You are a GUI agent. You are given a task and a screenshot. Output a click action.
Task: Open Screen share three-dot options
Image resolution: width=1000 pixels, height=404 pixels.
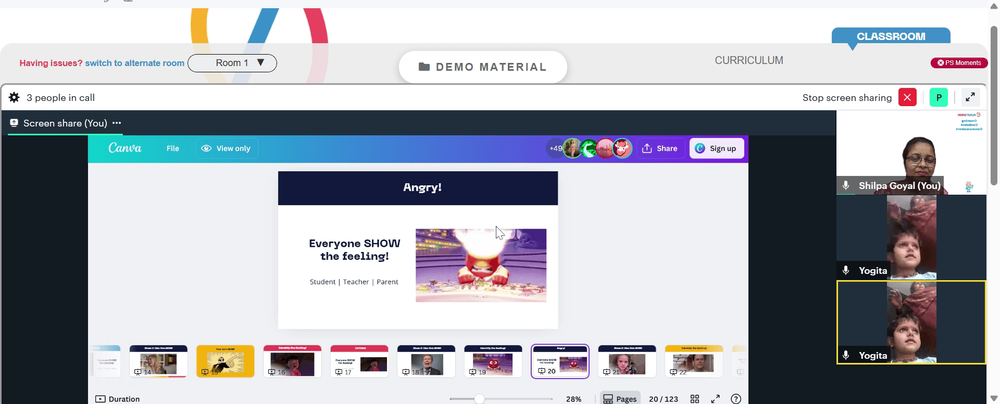117,123
